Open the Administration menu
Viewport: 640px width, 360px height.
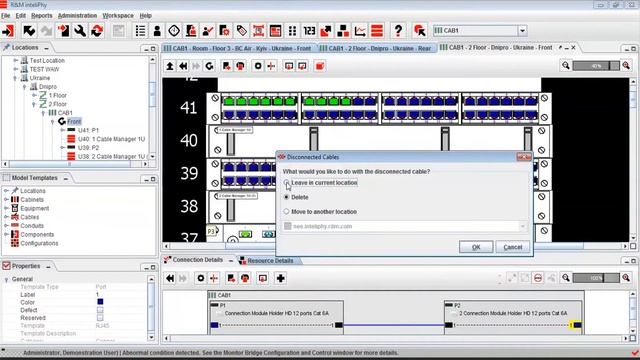pos(77,16)
